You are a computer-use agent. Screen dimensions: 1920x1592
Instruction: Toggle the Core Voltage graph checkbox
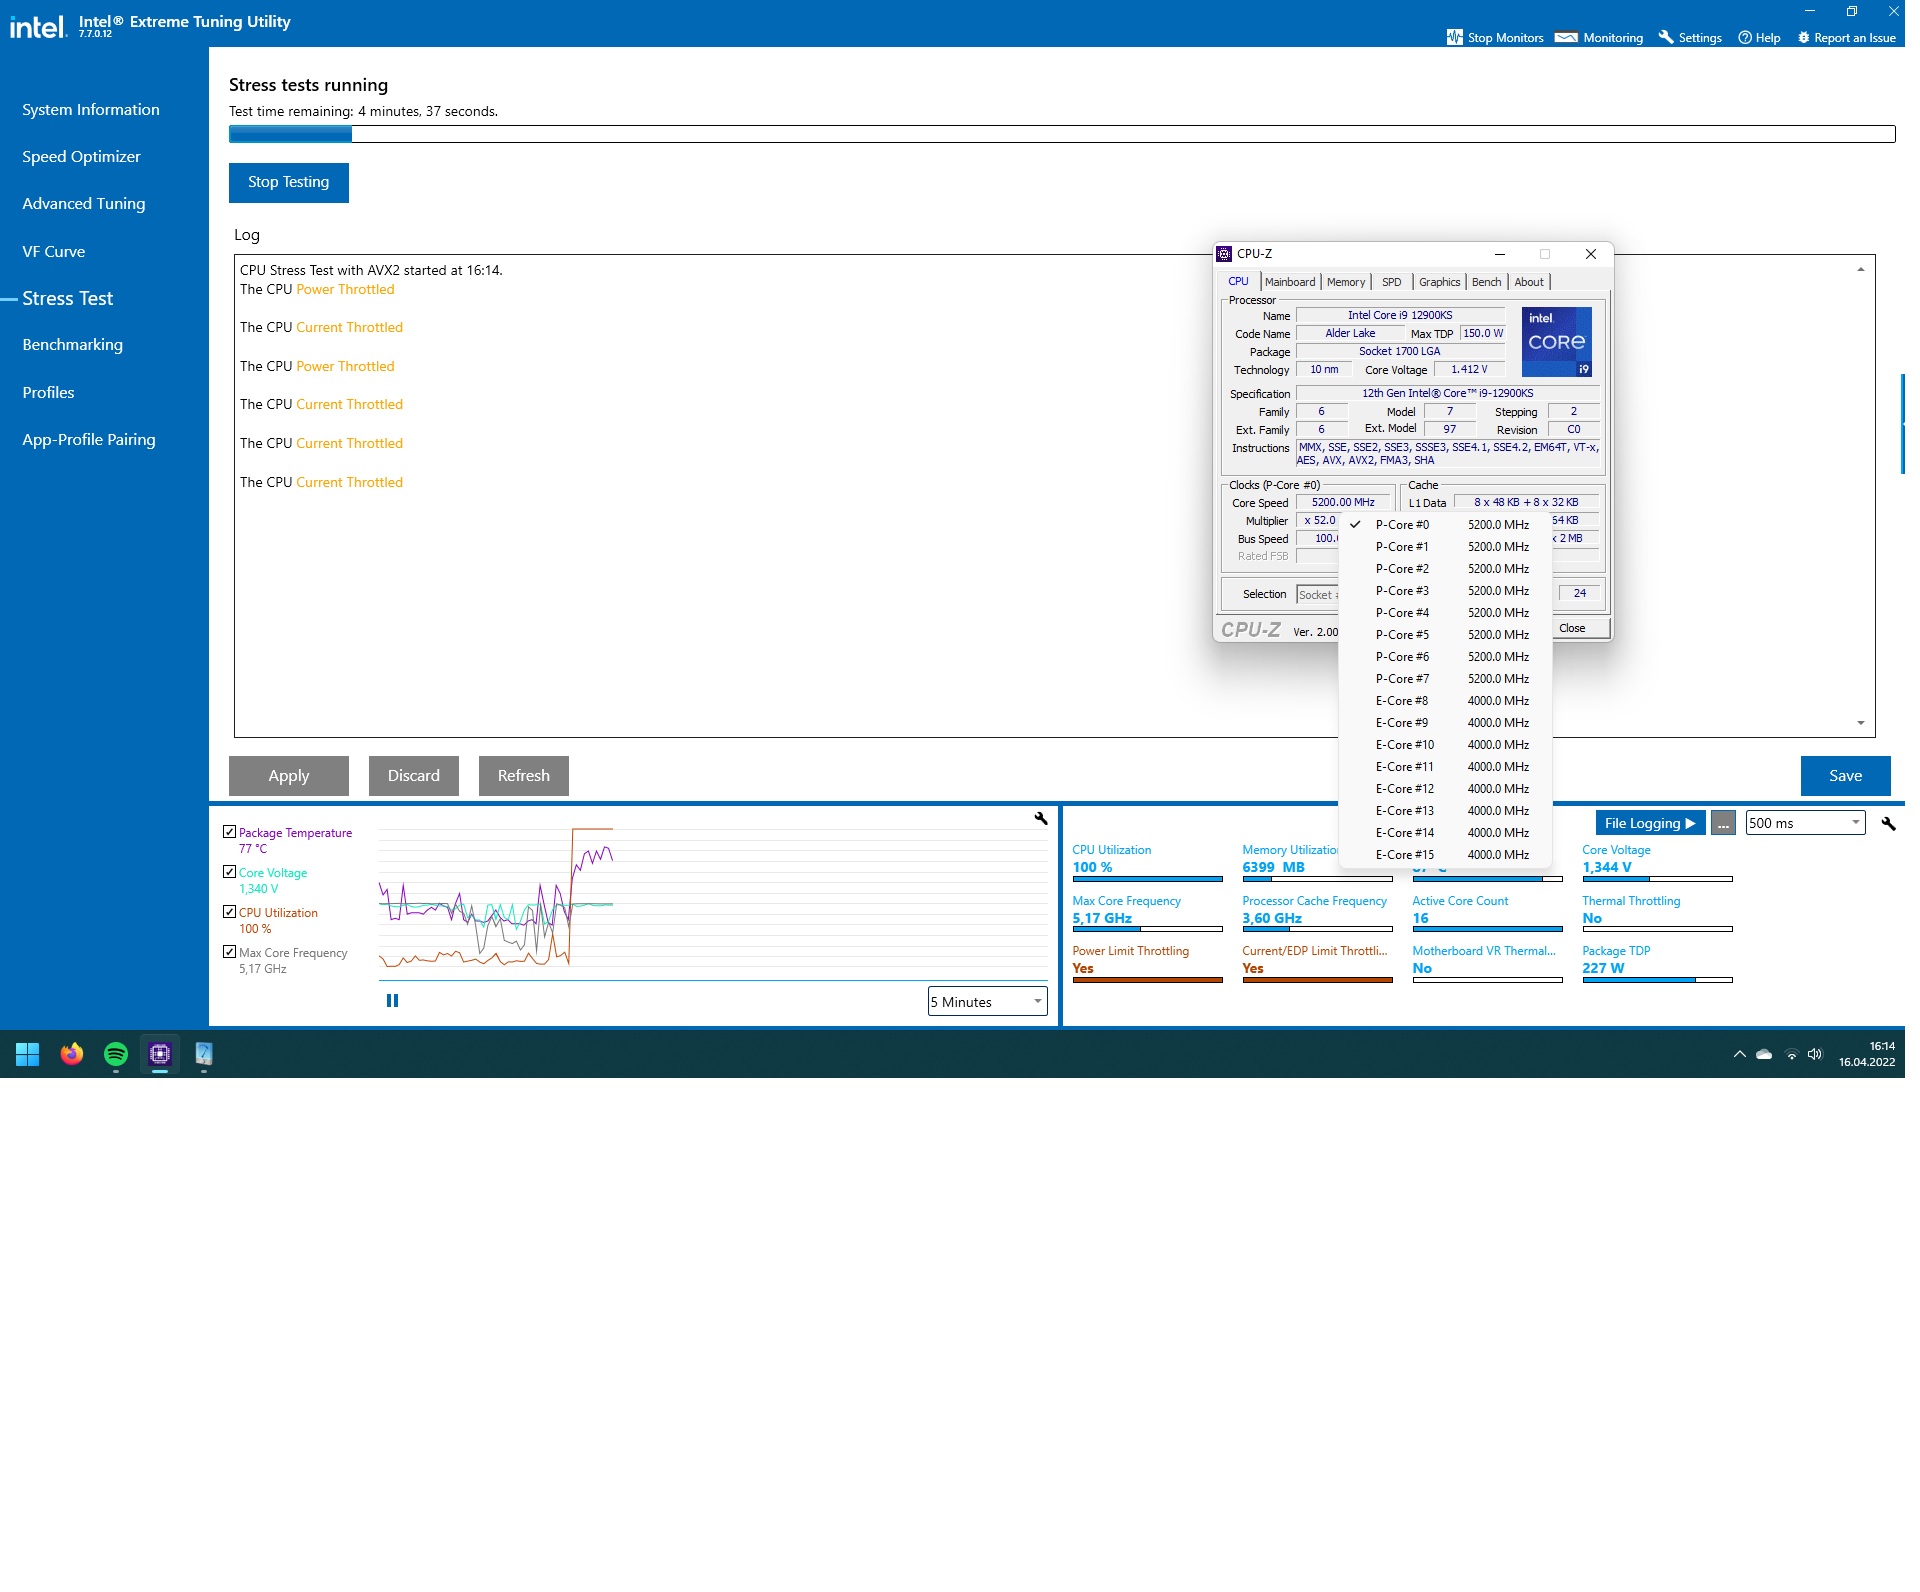[x=230, y=872]
